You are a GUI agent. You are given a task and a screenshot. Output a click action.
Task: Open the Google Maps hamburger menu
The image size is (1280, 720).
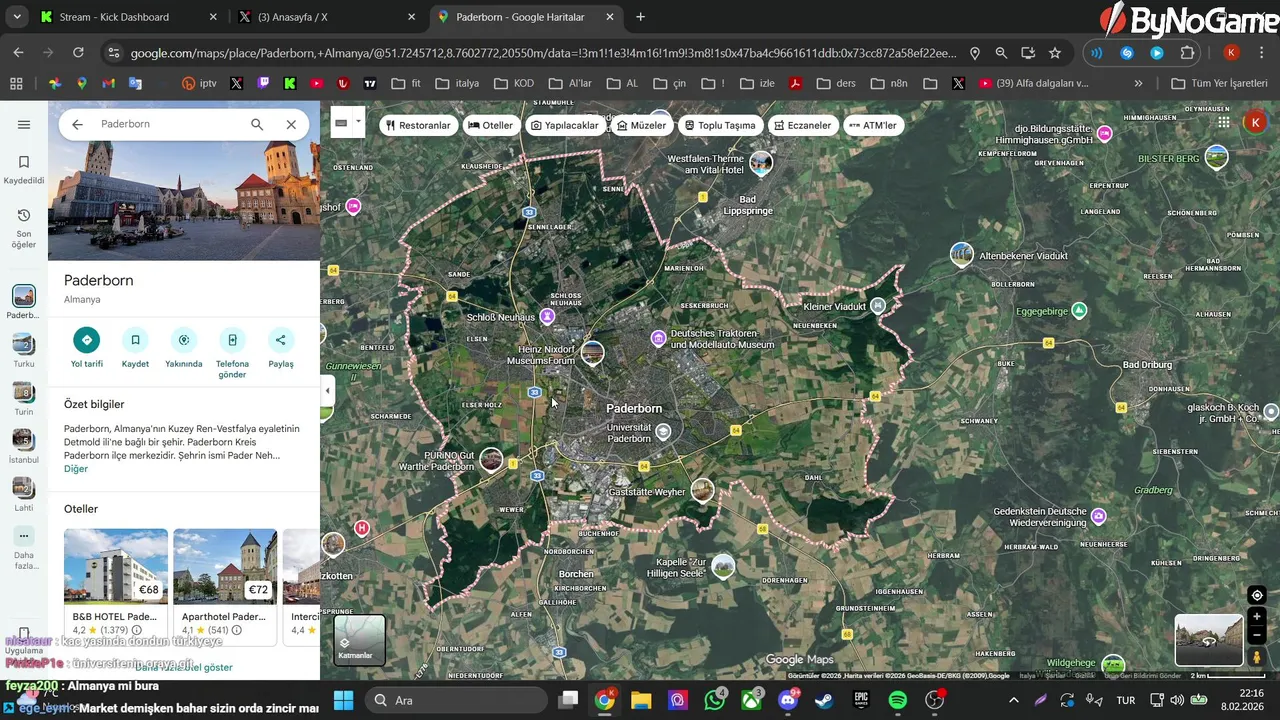(x=24, y=125)
